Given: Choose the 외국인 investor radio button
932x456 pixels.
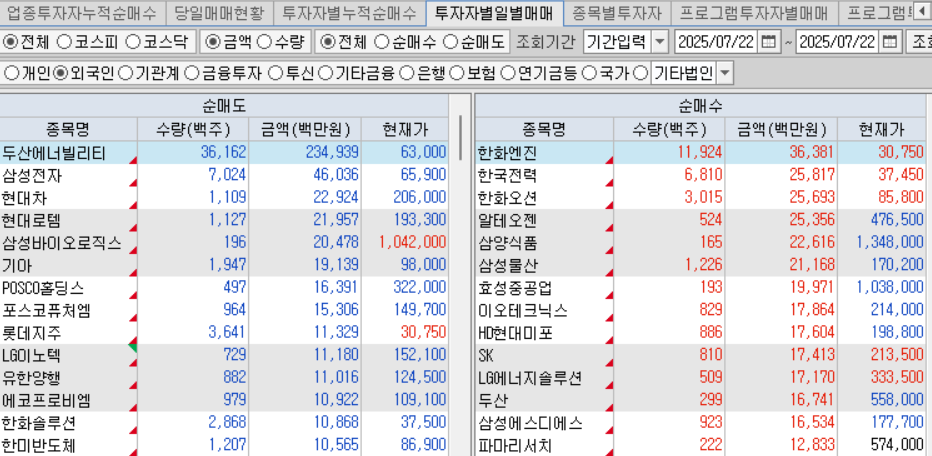Looking at the screenshot, I should click(61, 74).
